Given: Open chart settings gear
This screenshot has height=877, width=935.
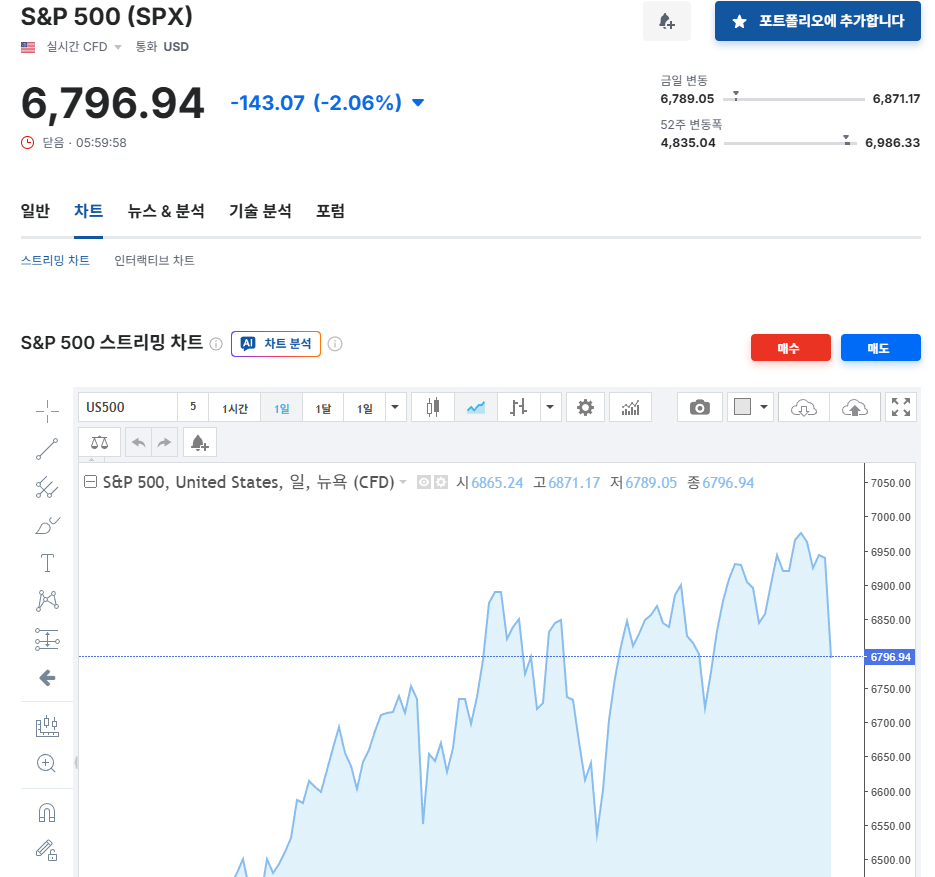Looking at the screenshot, I should [x=585, y=408].
